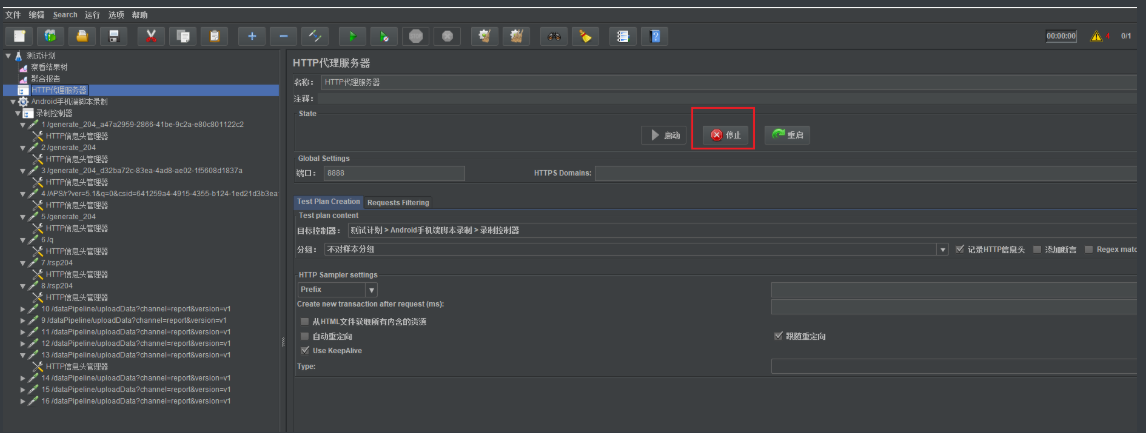Open the 运行 menu
Screen dimensions: 1146x433
point(92,15)
